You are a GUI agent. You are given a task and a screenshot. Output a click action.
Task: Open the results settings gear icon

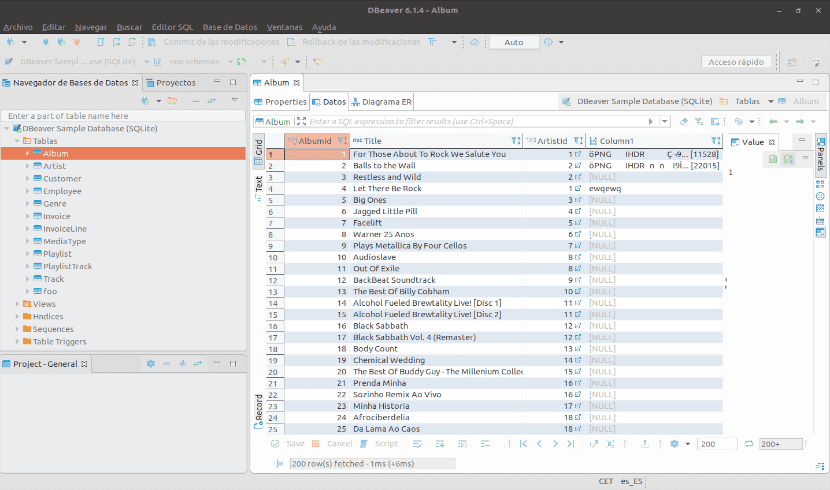(x=674, y=444)
